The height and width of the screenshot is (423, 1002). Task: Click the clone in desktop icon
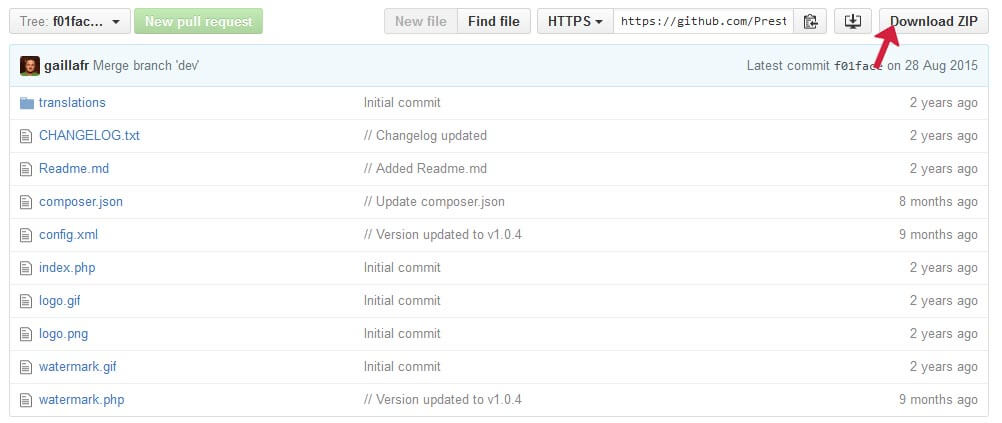click(x=852, y=21)
